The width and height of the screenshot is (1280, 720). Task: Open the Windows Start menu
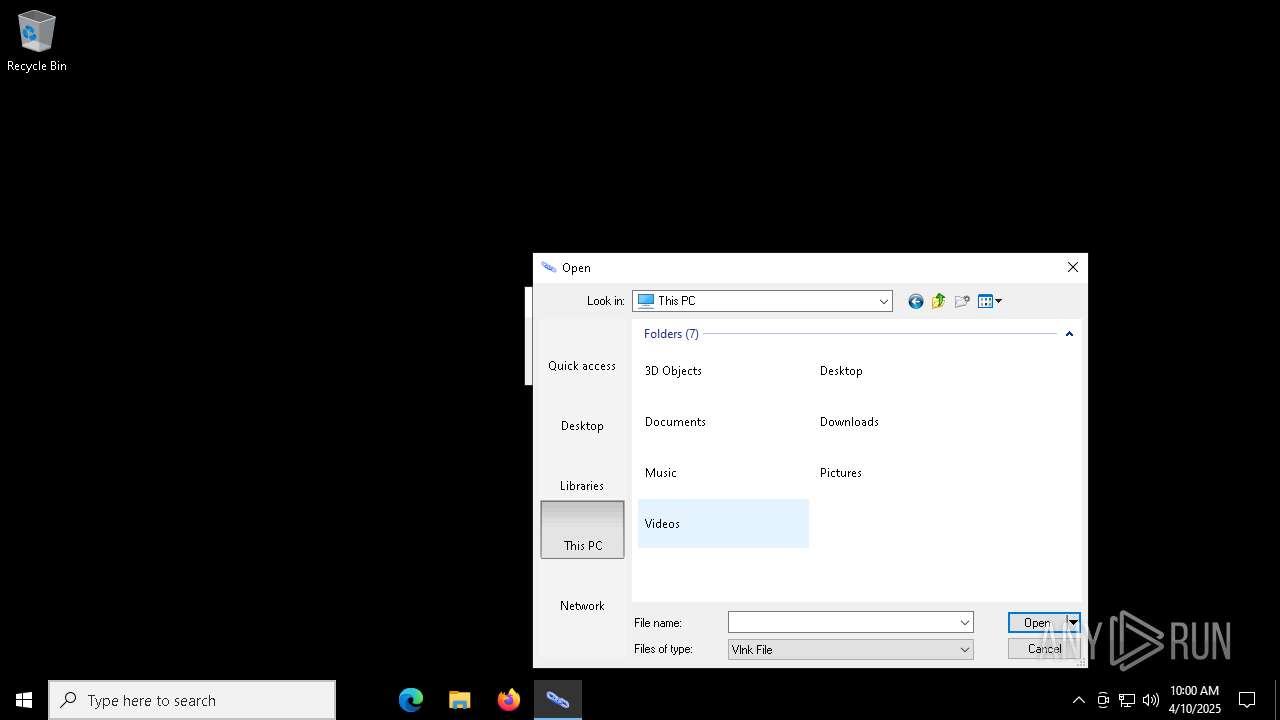click(x=24, y=700)
